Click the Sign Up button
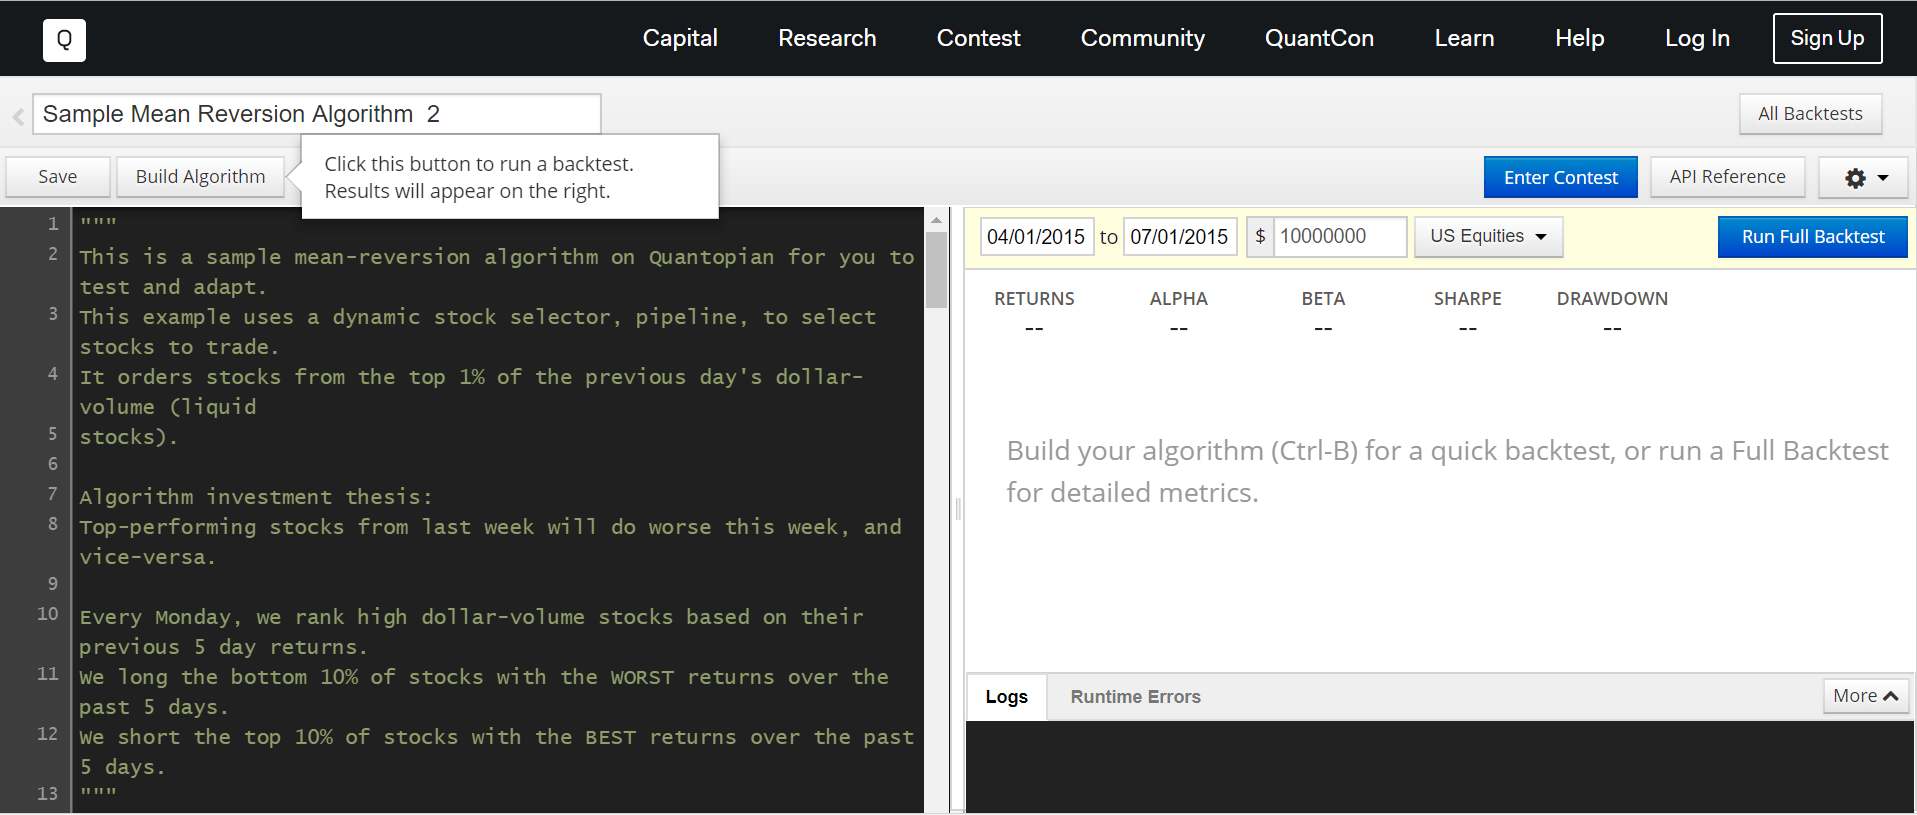This screenshot has width=1917, height=815. (x=1827, y=38)
